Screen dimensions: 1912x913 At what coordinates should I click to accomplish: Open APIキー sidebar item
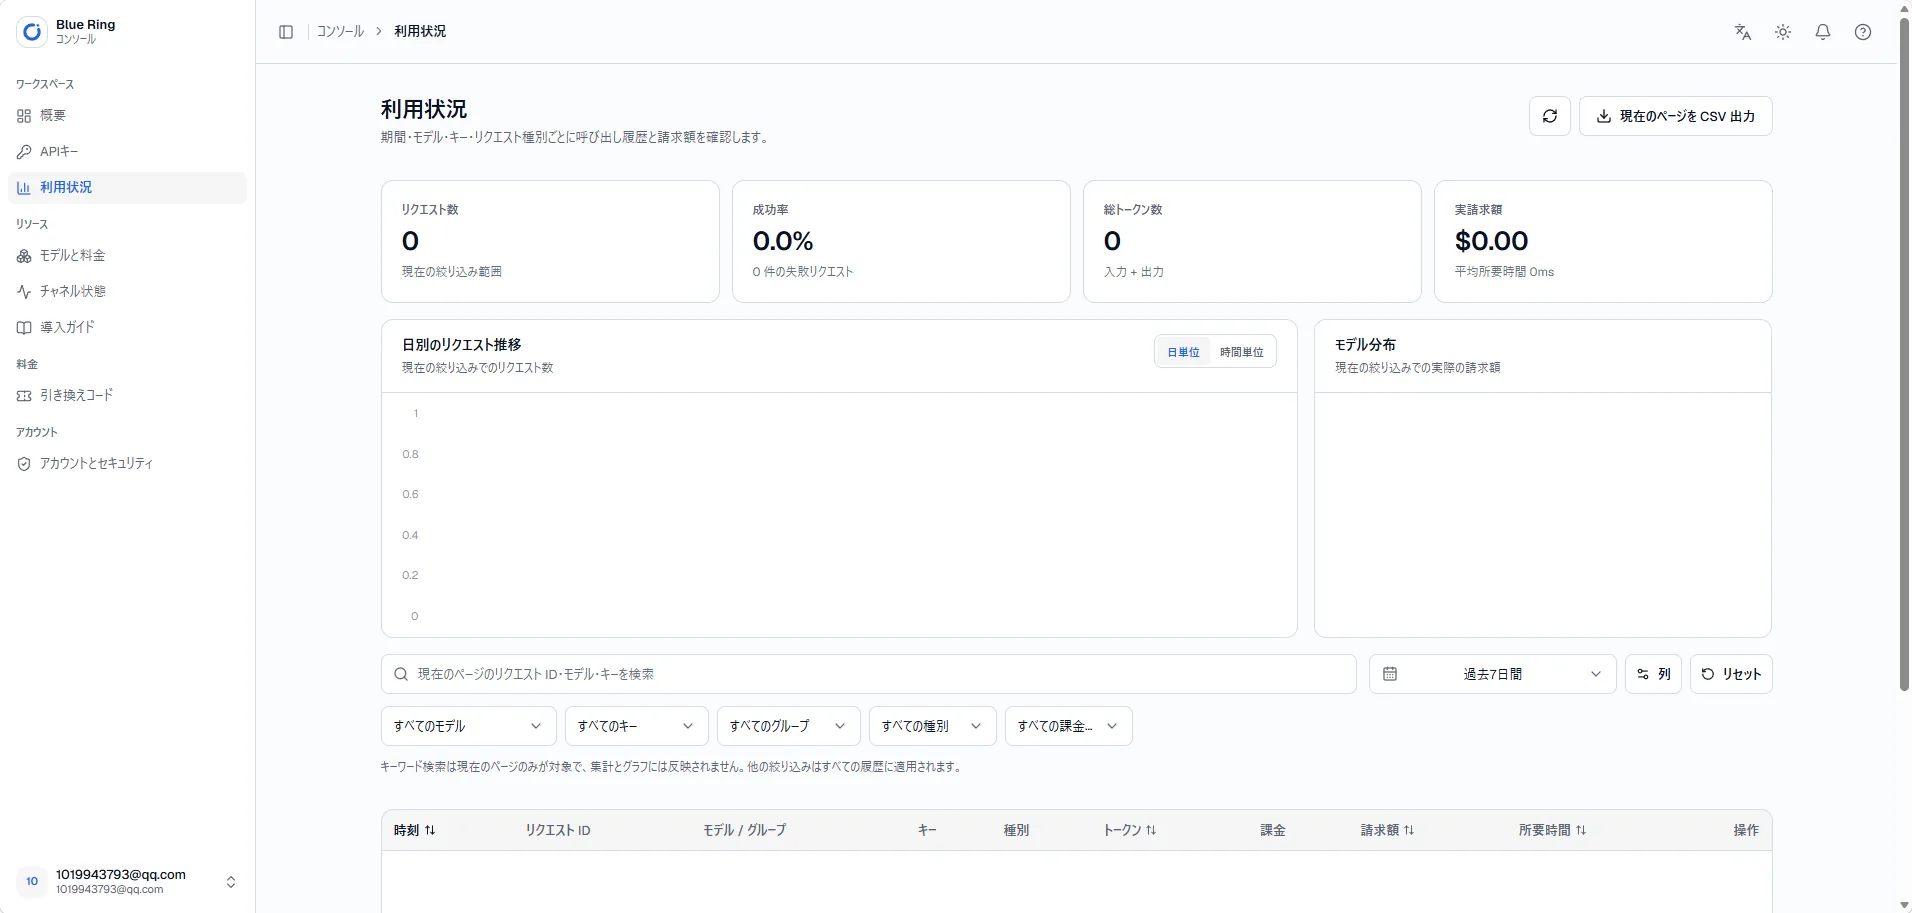click(x=127, y=152)
